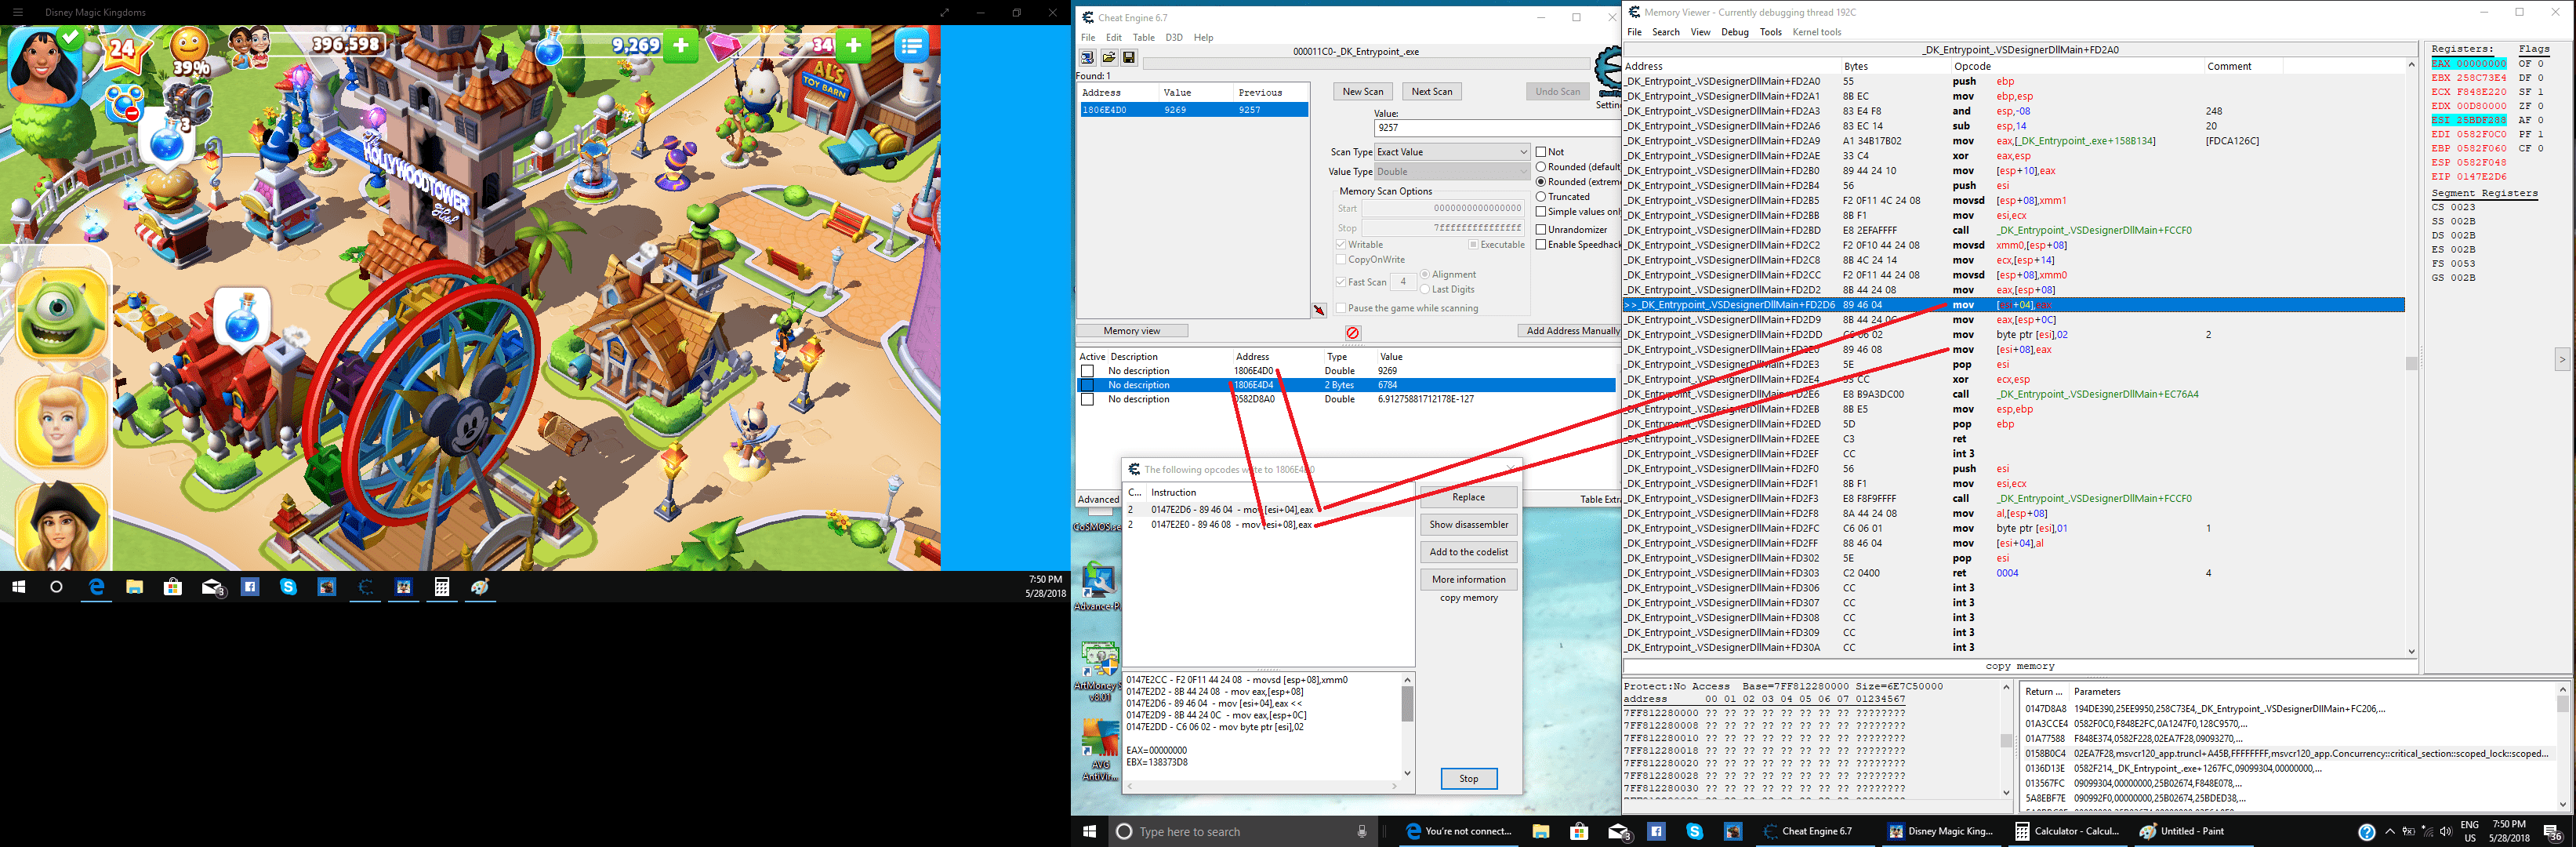This screenshot has height=847, width=2576.
Task: Click the red arrow add-to-list icon
Action: pyautogui.click(x=1319, y=310)
